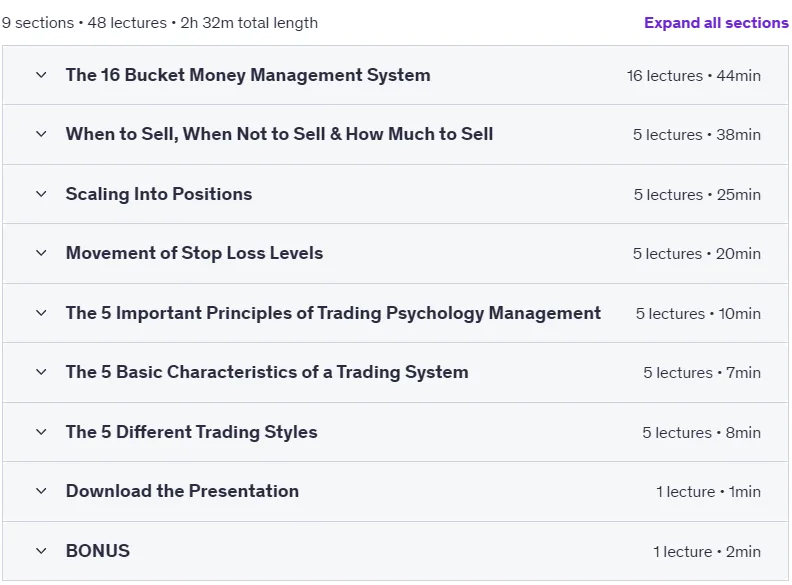Open The 16 Bucket Money Management System title
The width and height of the screenshot is (792, 585).
tap(248, 75)
